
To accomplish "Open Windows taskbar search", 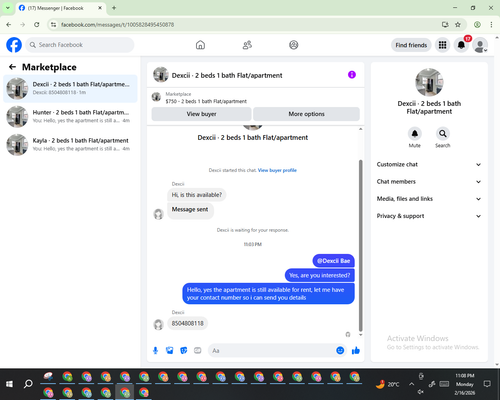I will pos(28,384).
